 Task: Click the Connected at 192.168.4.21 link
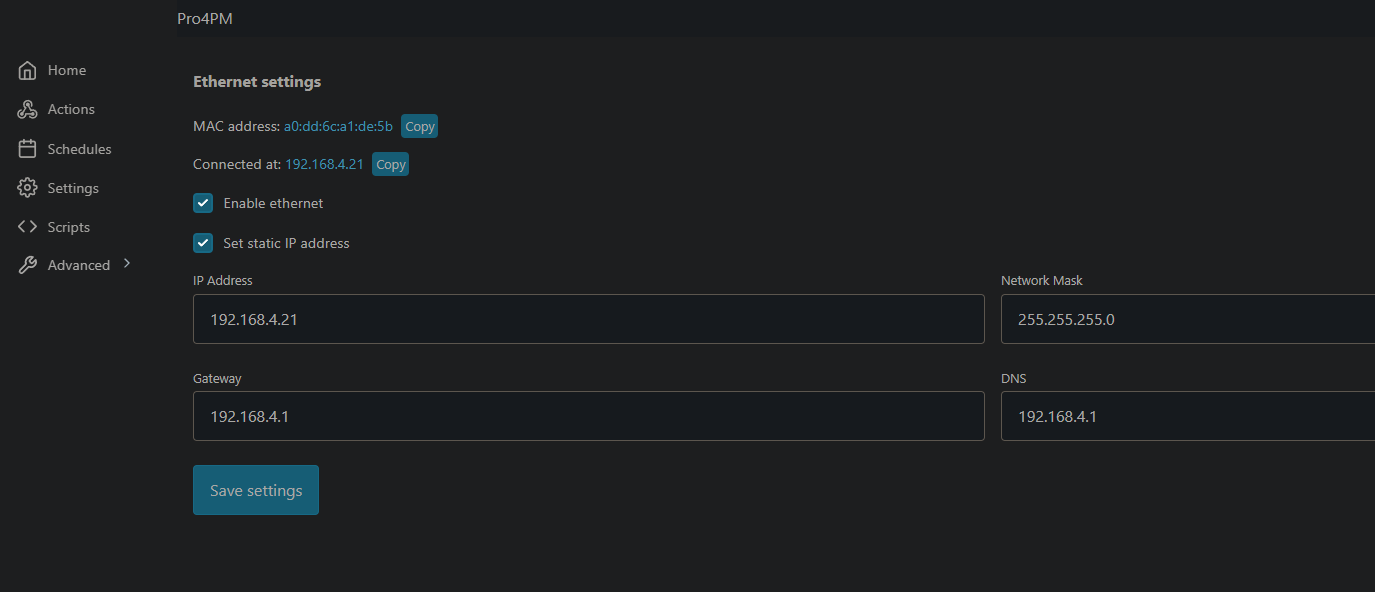[x=324, y=164]
